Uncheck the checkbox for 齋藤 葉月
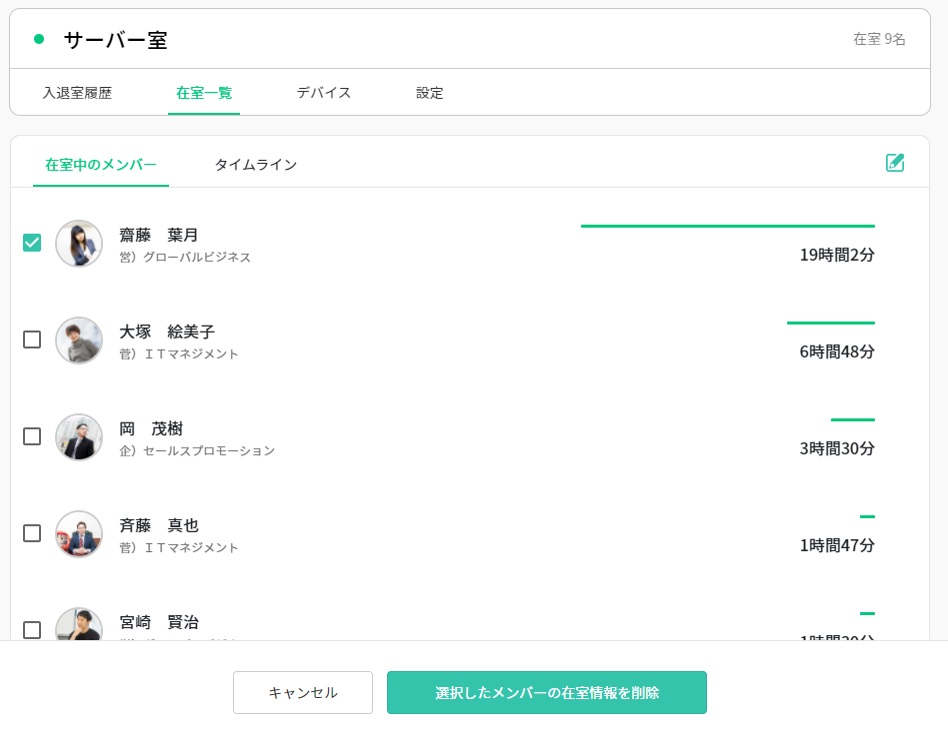 [x=32, y=243]
